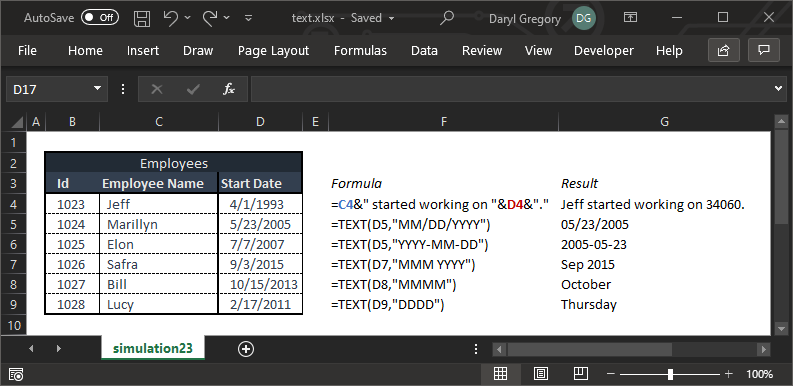Click the Share icon button
793x386 pixels.
[724, 50]
